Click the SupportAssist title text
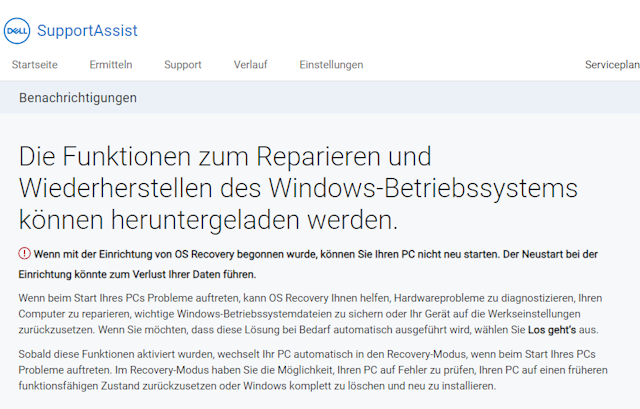The height and width of the screenshot is (409, 640). point(87,31)
